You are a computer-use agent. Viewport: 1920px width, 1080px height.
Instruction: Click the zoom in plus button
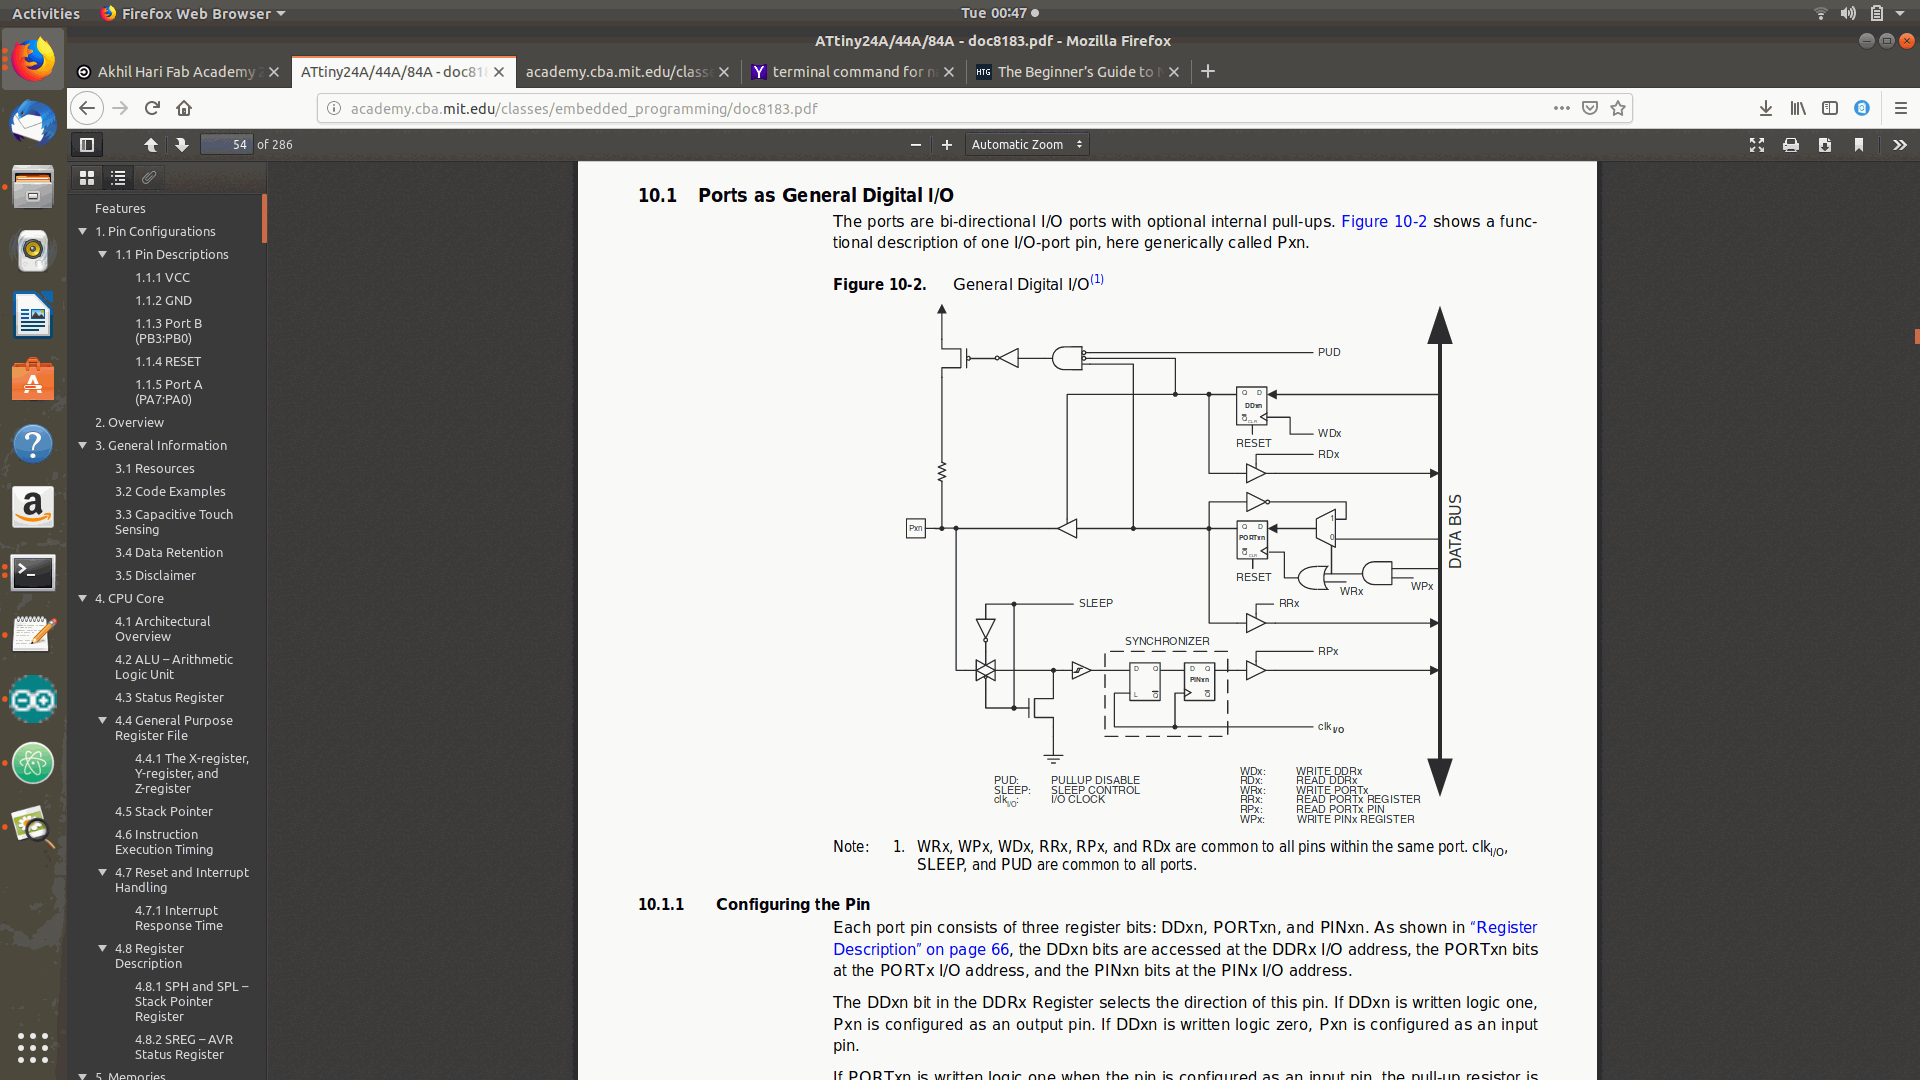[x=946, y=145]
